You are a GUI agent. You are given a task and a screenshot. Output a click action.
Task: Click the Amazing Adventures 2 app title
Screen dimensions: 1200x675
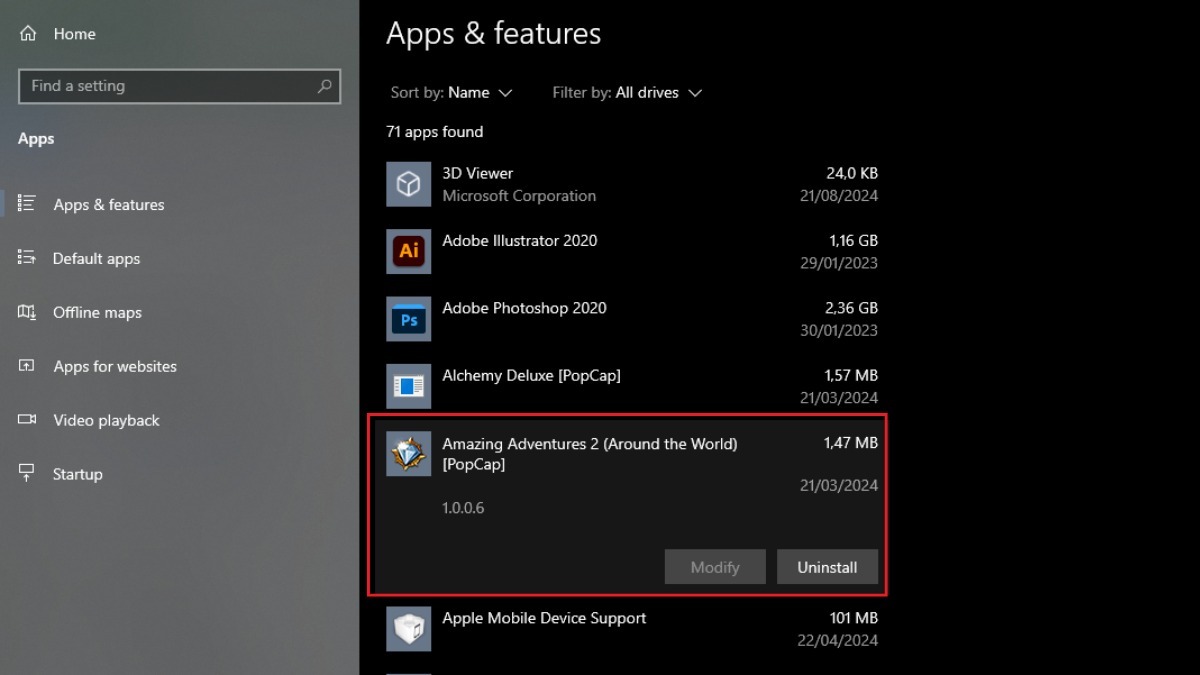[590, 453]
